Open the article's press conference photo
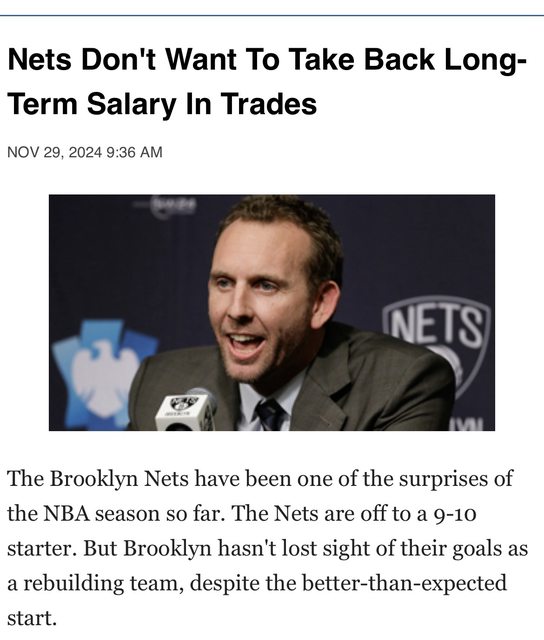544x640 pixels. [x=272, y=313]
